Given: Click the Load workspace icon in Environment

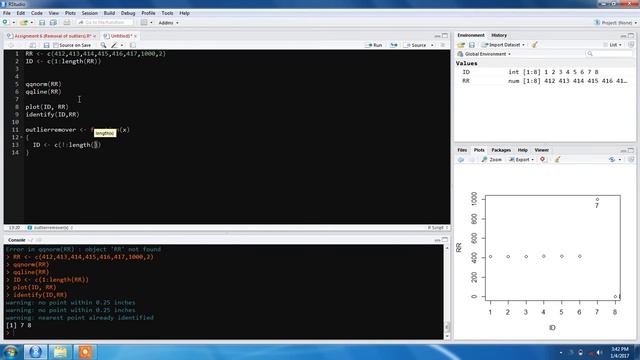Looking at the screenshot, I should click(x=461, y=45).
